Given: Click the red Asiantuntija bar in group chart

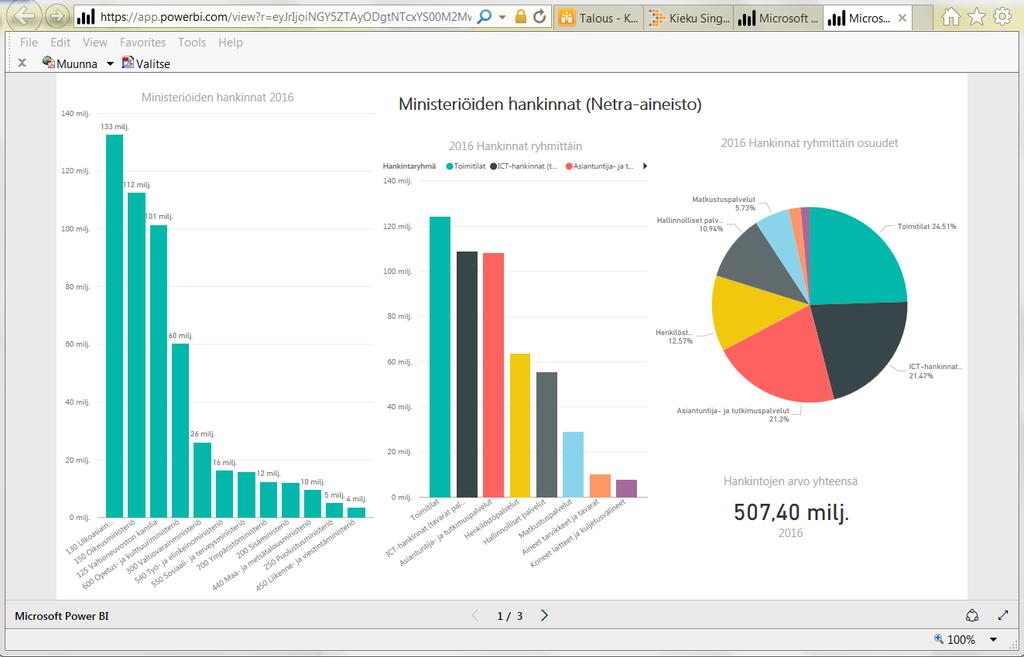Looking at the screenshot, I should click(x=493, y=376).
